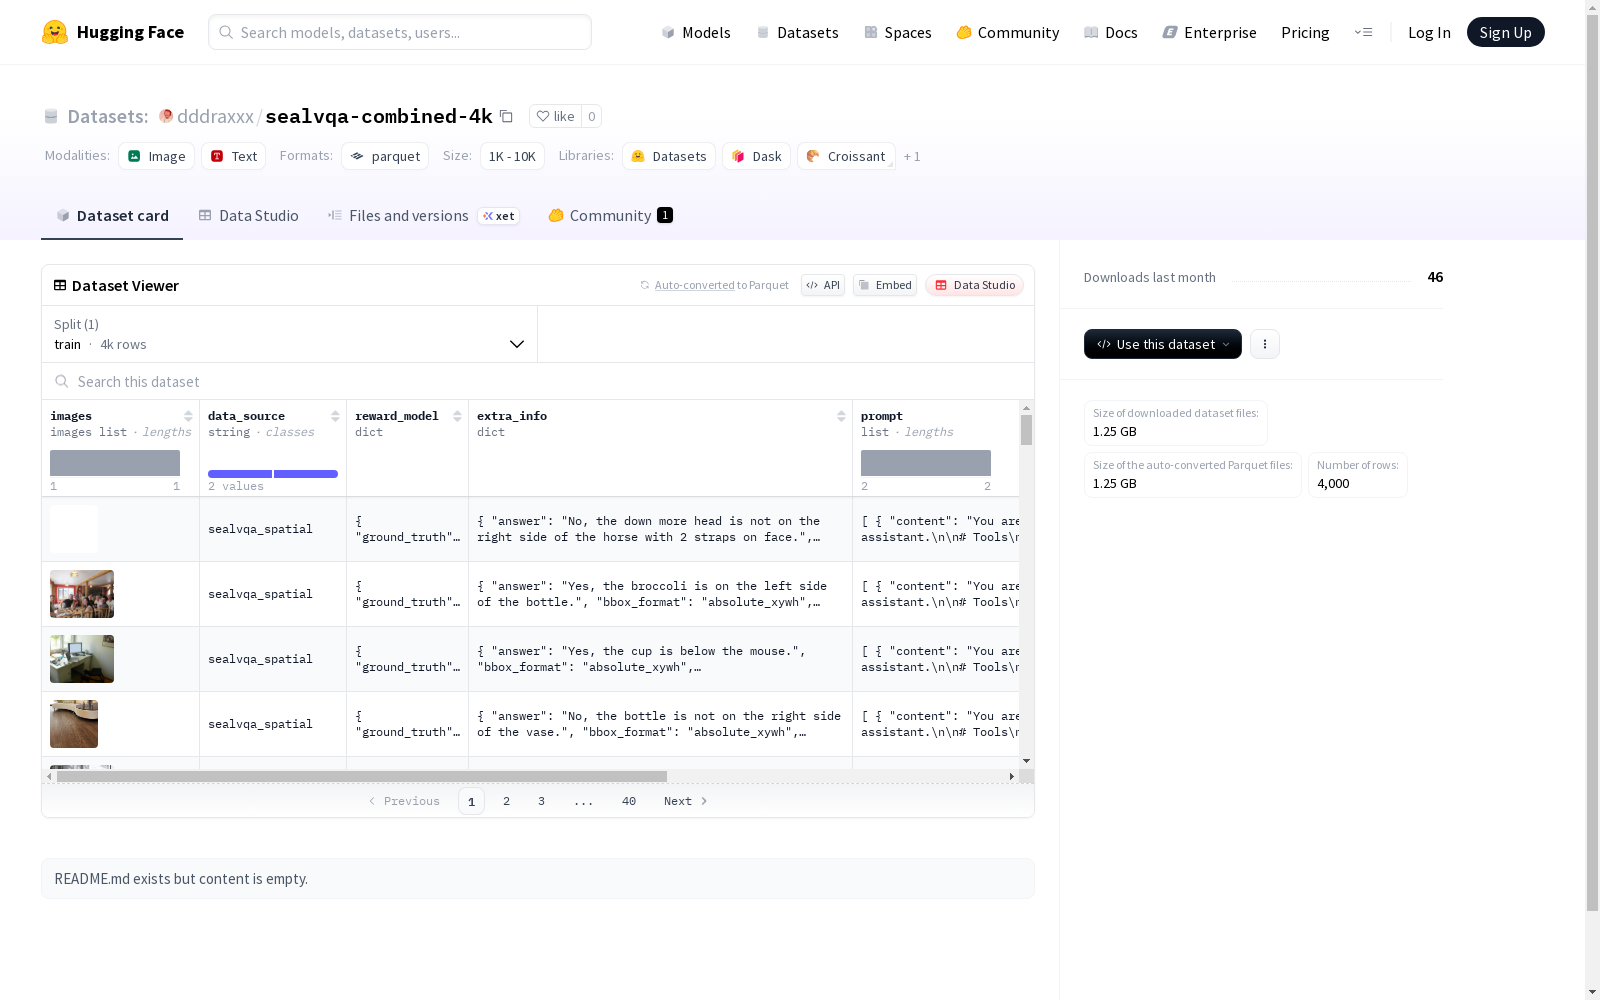Screen dimensions: 1600x1000
Task: Open the Enterprise nav item
Action: pos(1210,32)
